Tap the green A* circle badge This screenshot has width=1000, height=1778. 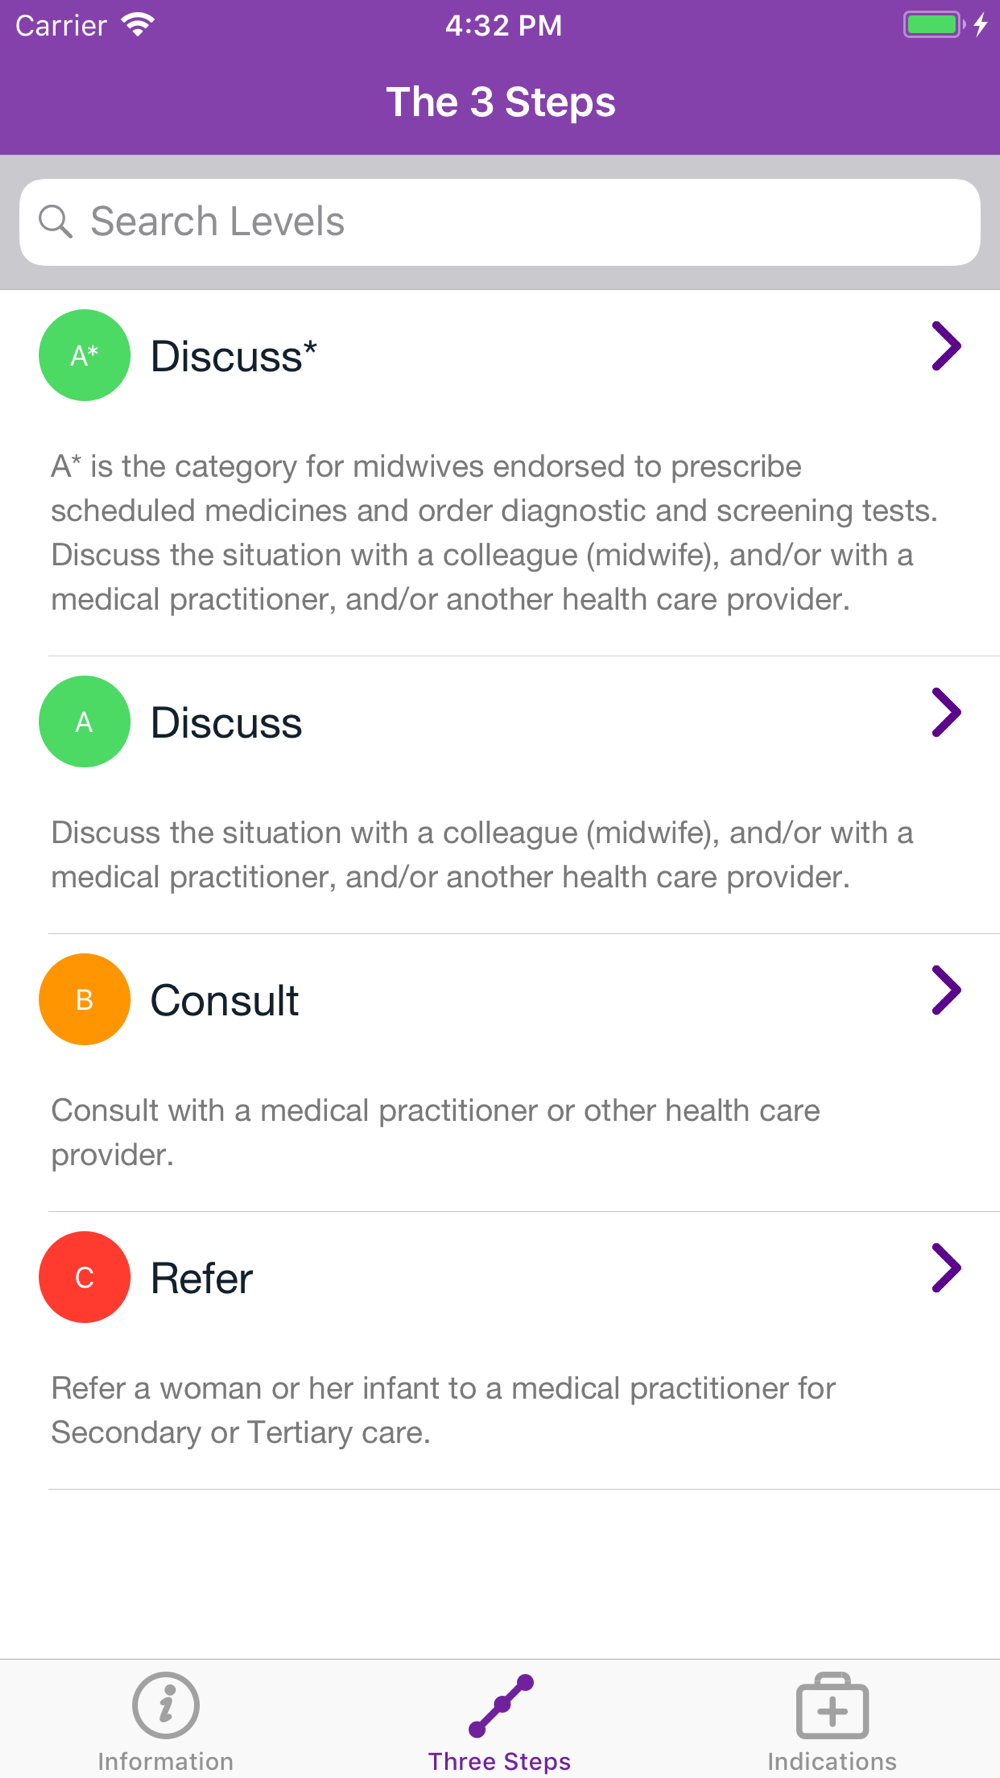coord(84,355)
